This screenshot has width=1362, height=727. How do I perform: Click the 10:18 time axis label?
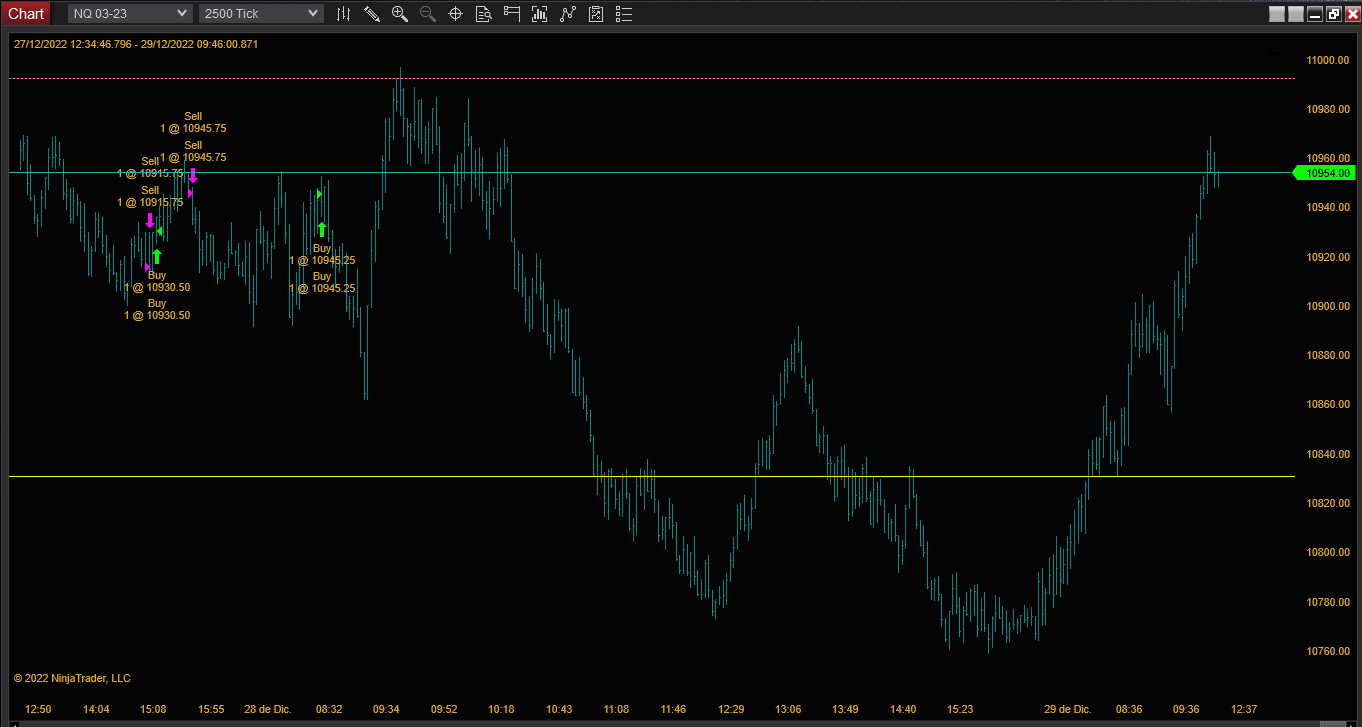click(501, 709)
